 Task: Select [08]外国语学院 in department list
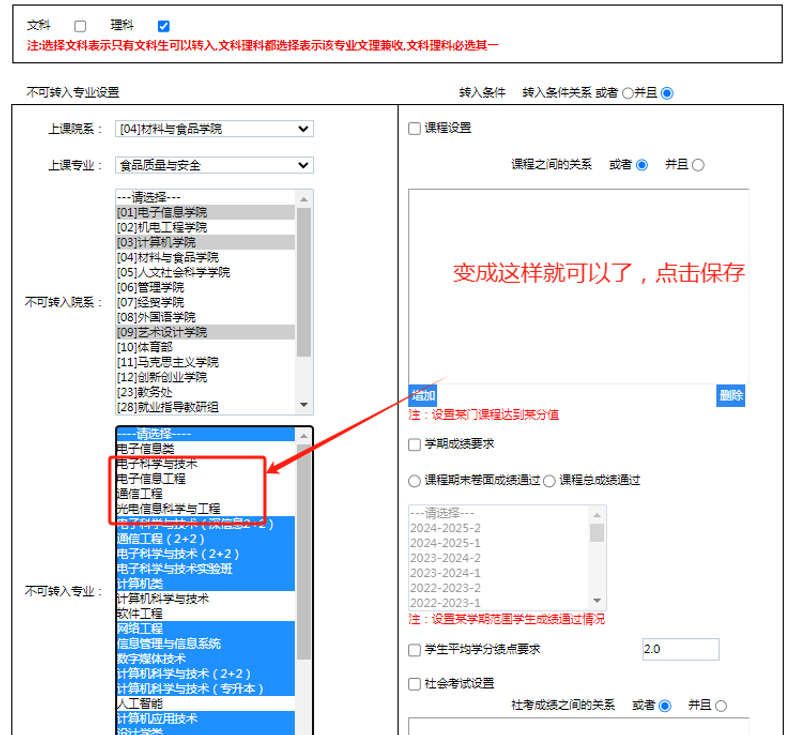click(x=205, y=317)
